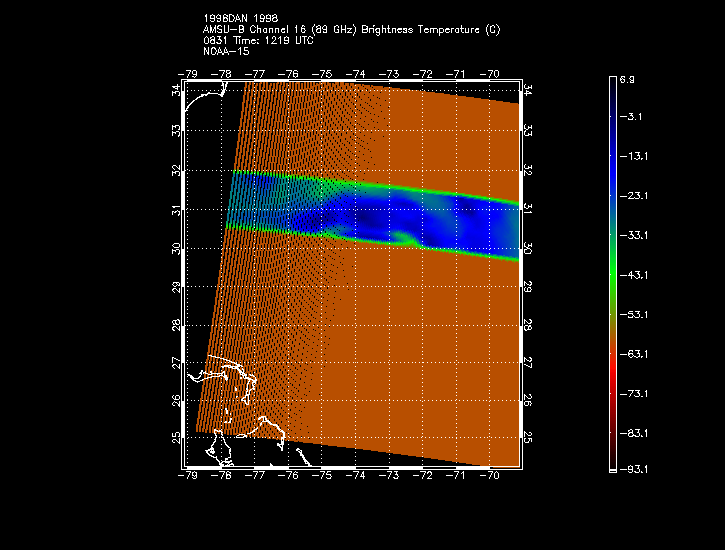The image size is (725, 550).
Task: Click the '32' latitude label on left axis
Action: click(x=176, y=171)
